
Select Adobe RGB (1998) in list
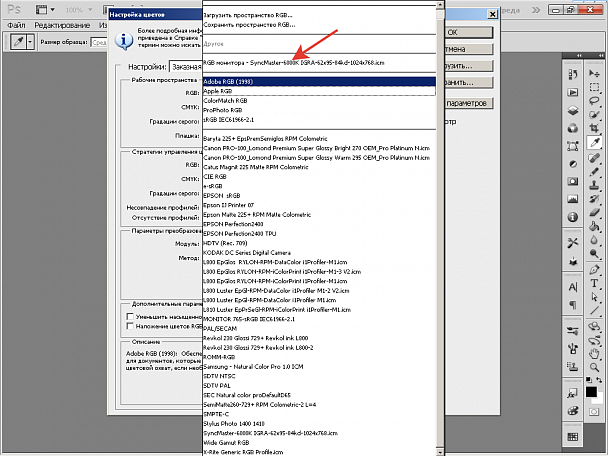click(x=320, y=81)
